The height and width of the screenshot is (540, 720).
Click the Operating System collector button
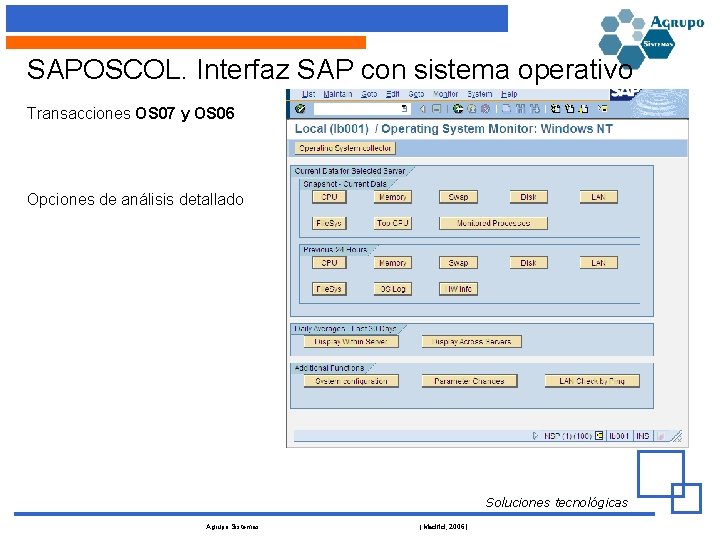tap(345, 148)
